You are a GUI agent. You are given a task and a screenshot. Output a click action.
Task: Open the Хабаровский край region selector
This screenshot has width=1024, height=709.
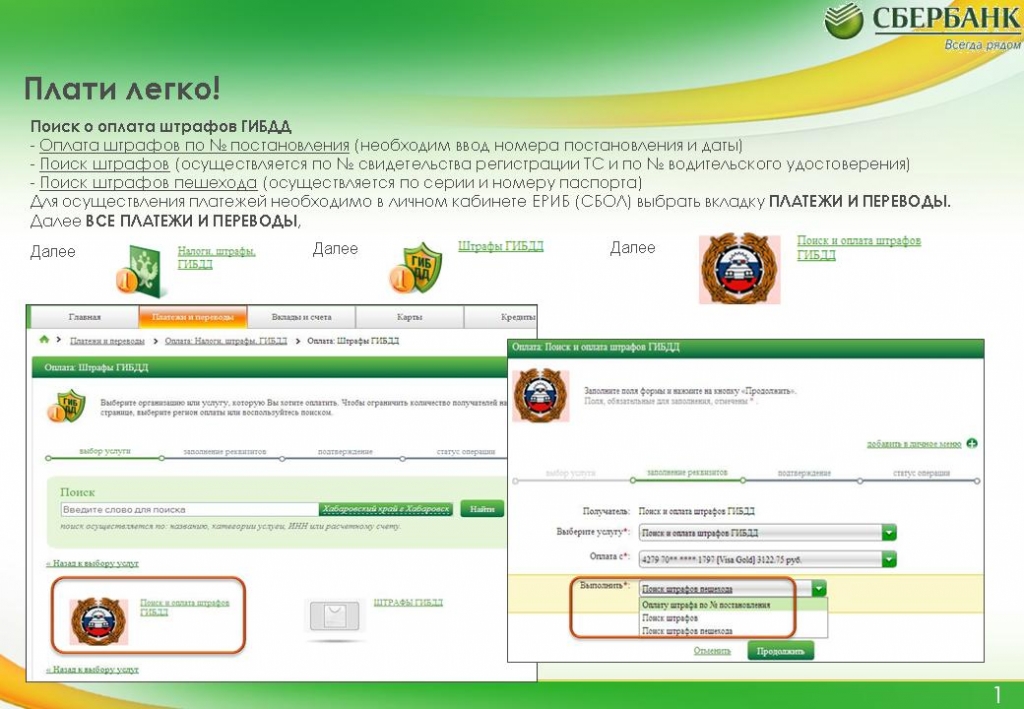387,509
